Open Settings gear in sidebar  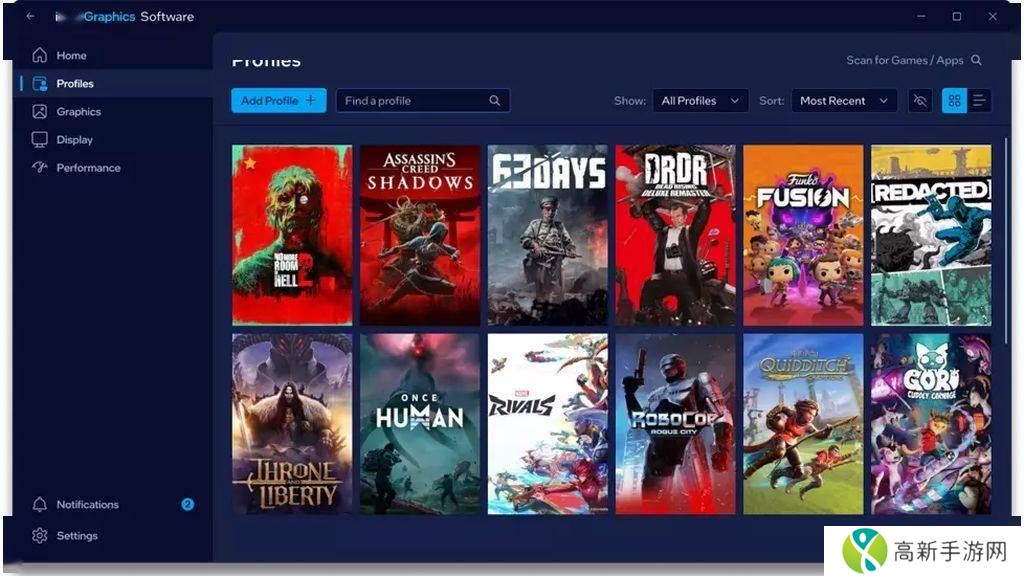click(x=40, y=536)
